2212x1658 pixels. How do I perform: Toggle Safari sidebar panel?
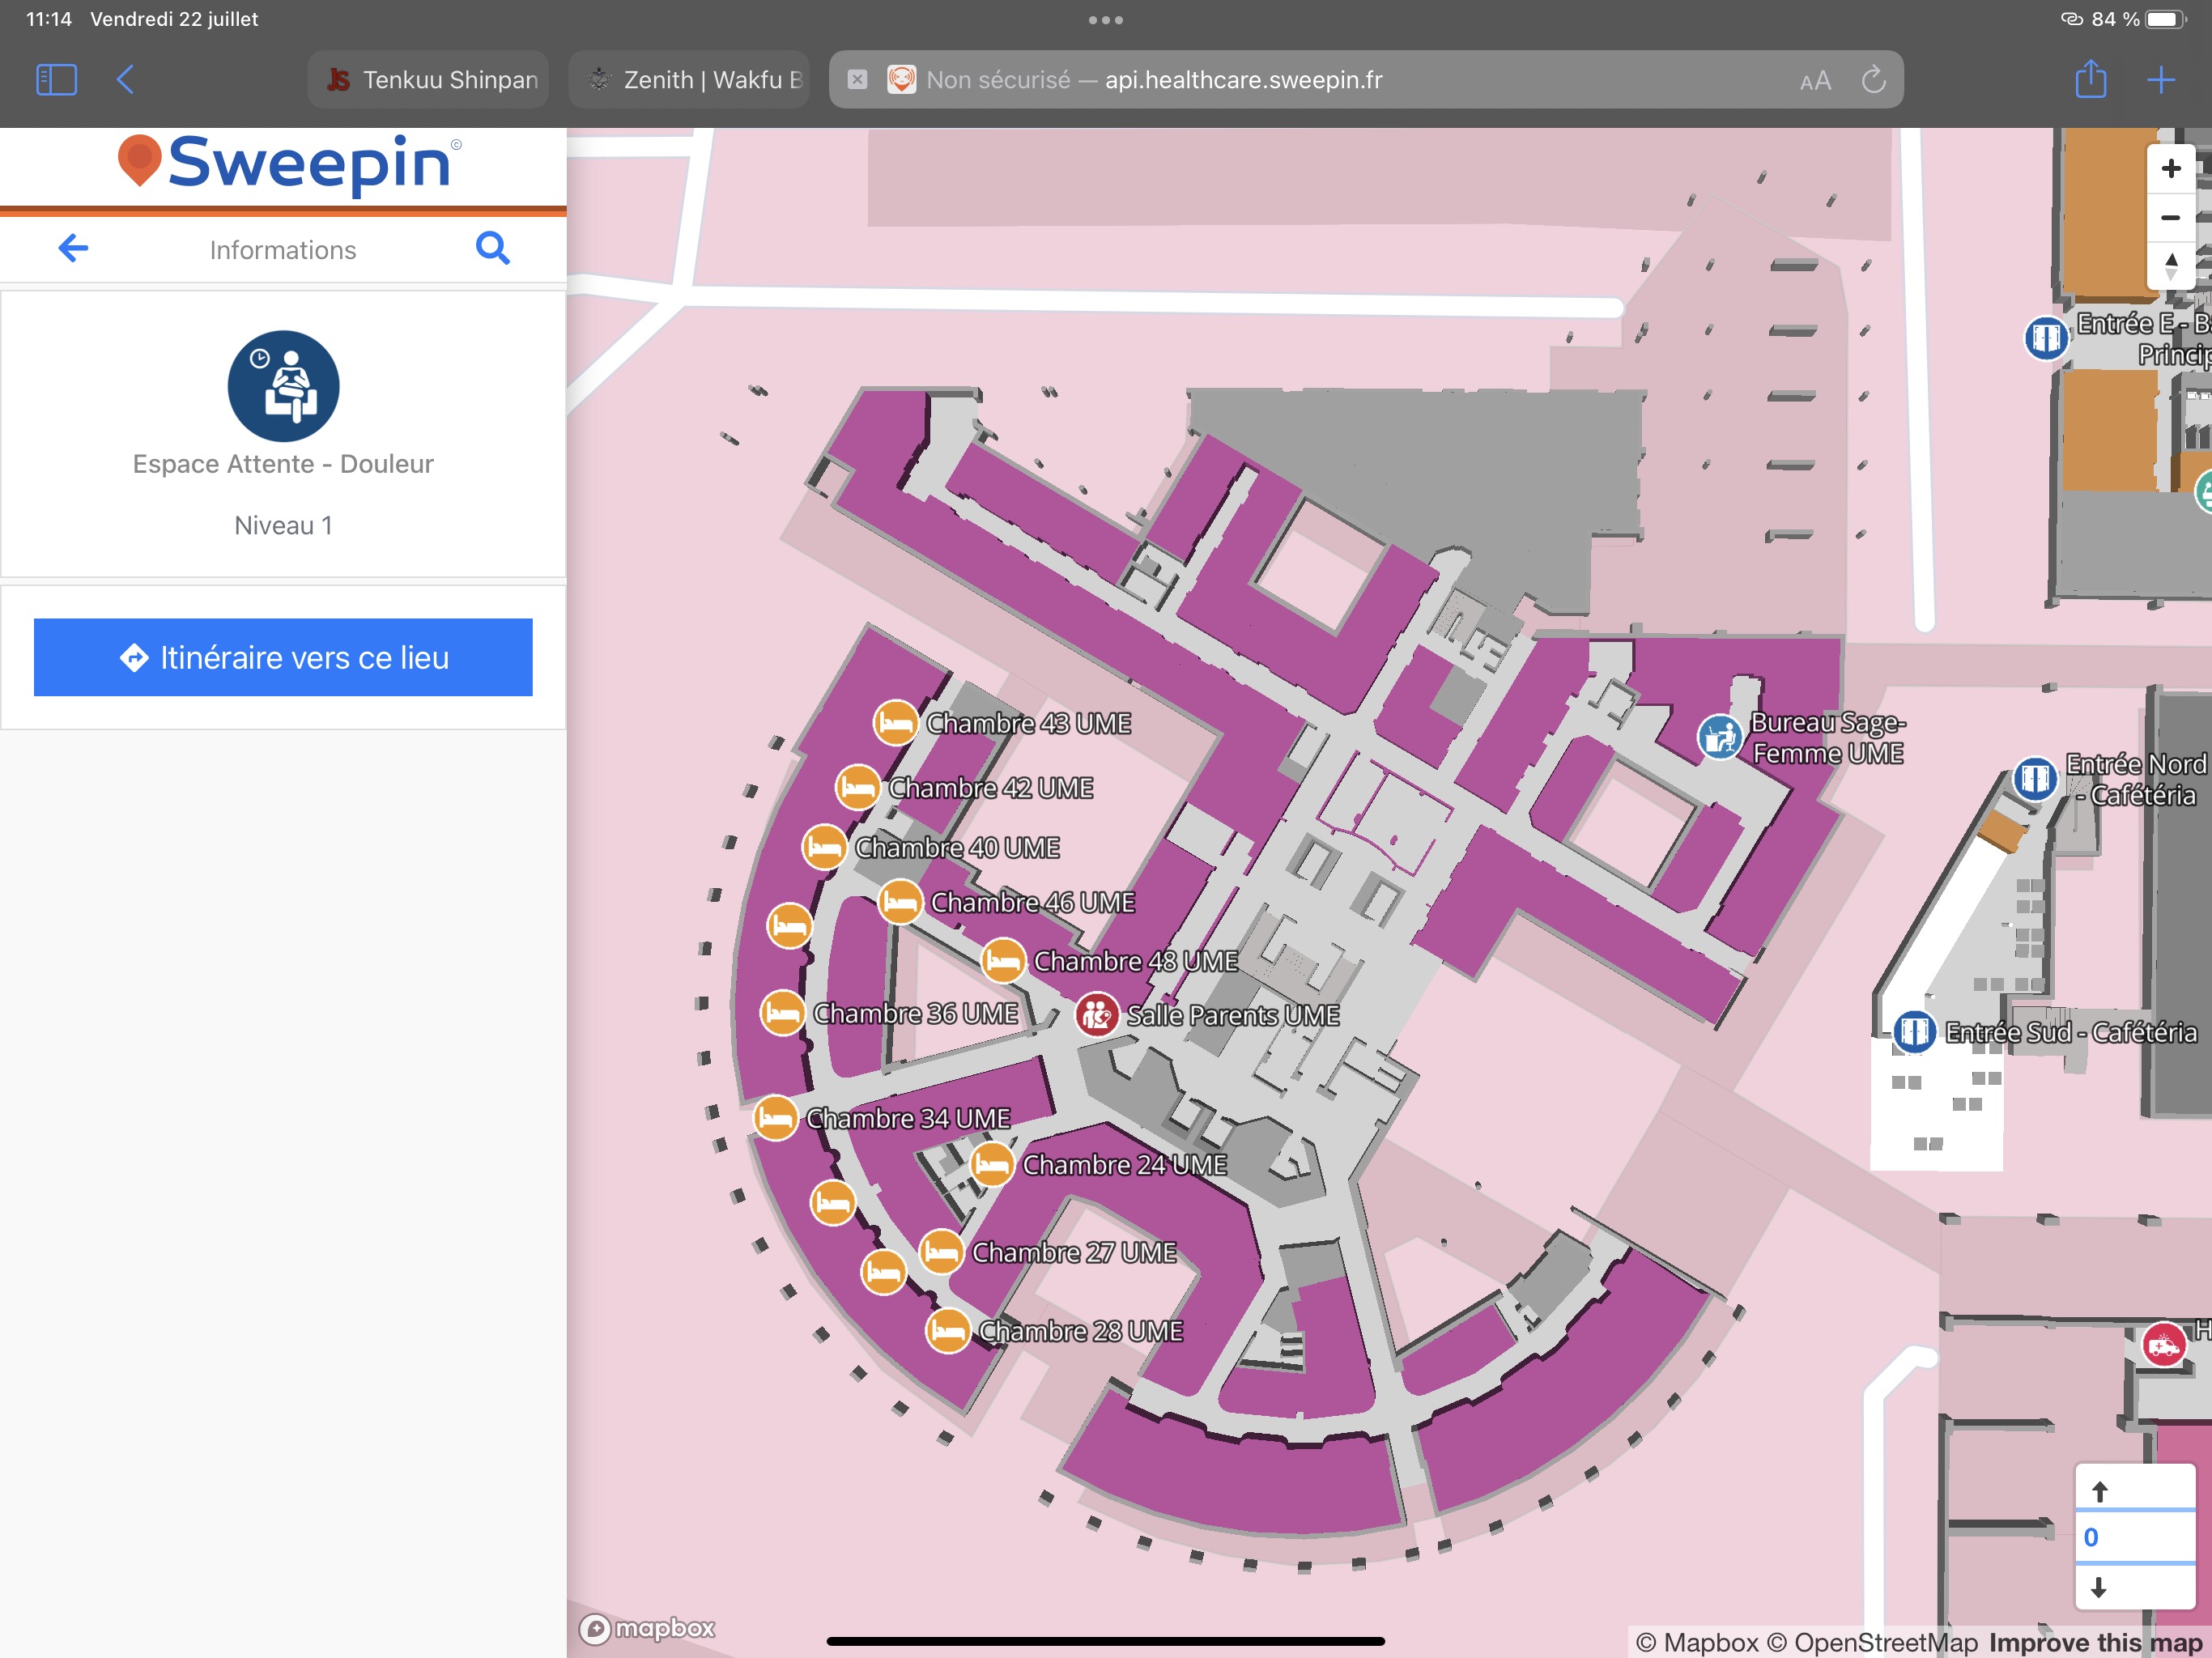pyautogui.click(x=56, y=80)
